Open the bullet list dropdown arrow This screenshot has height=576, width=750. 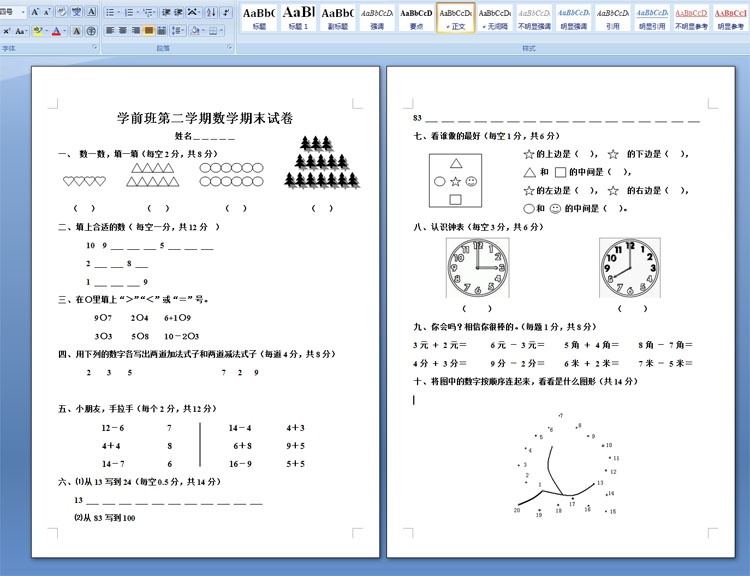[x=119, y=12]
